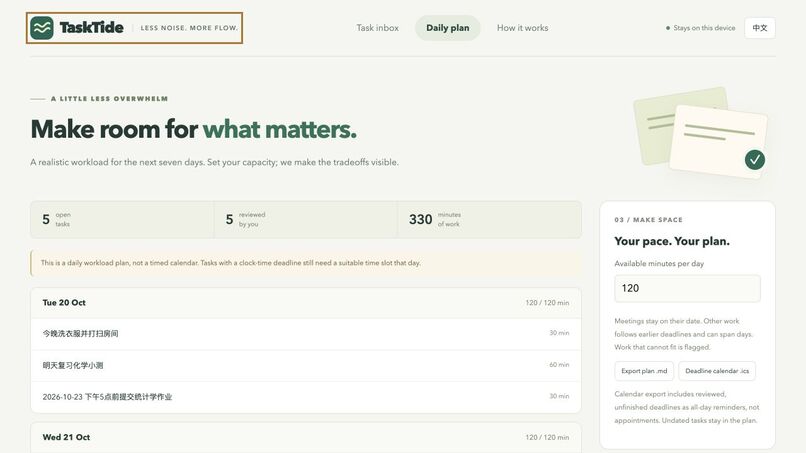Click the Your pace. Your plan. heading
Viewport: 806px width, 453px height.
click(x=672, y=241)
